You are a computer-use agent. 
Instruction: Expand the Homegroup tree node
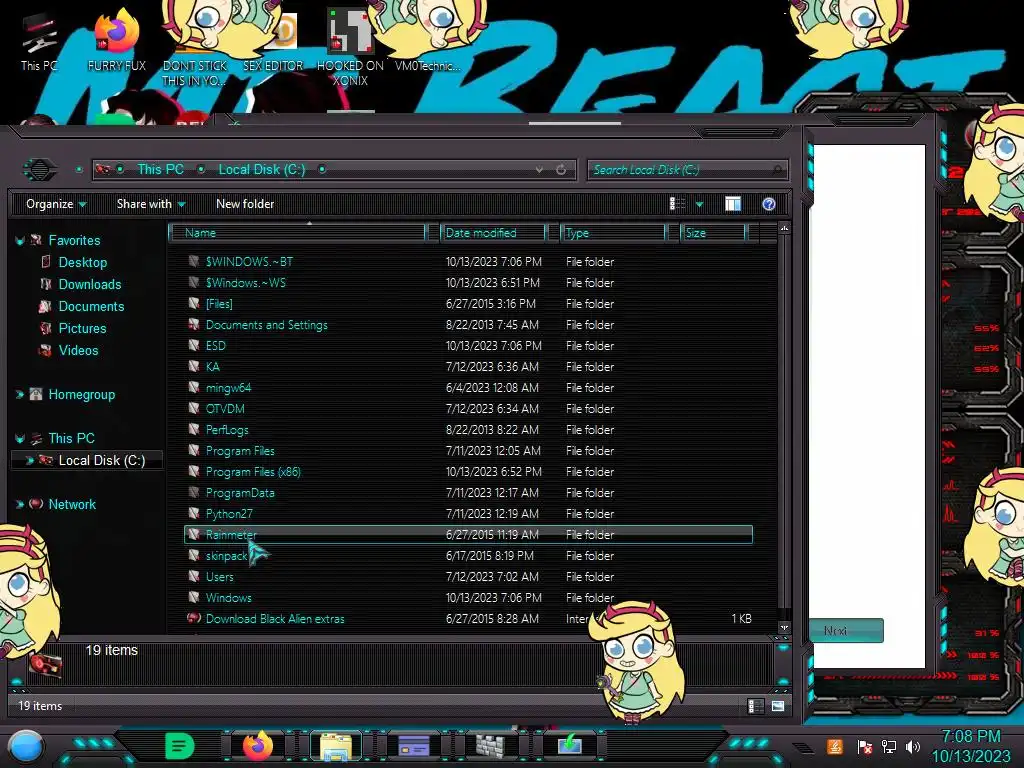pos(20,394)
